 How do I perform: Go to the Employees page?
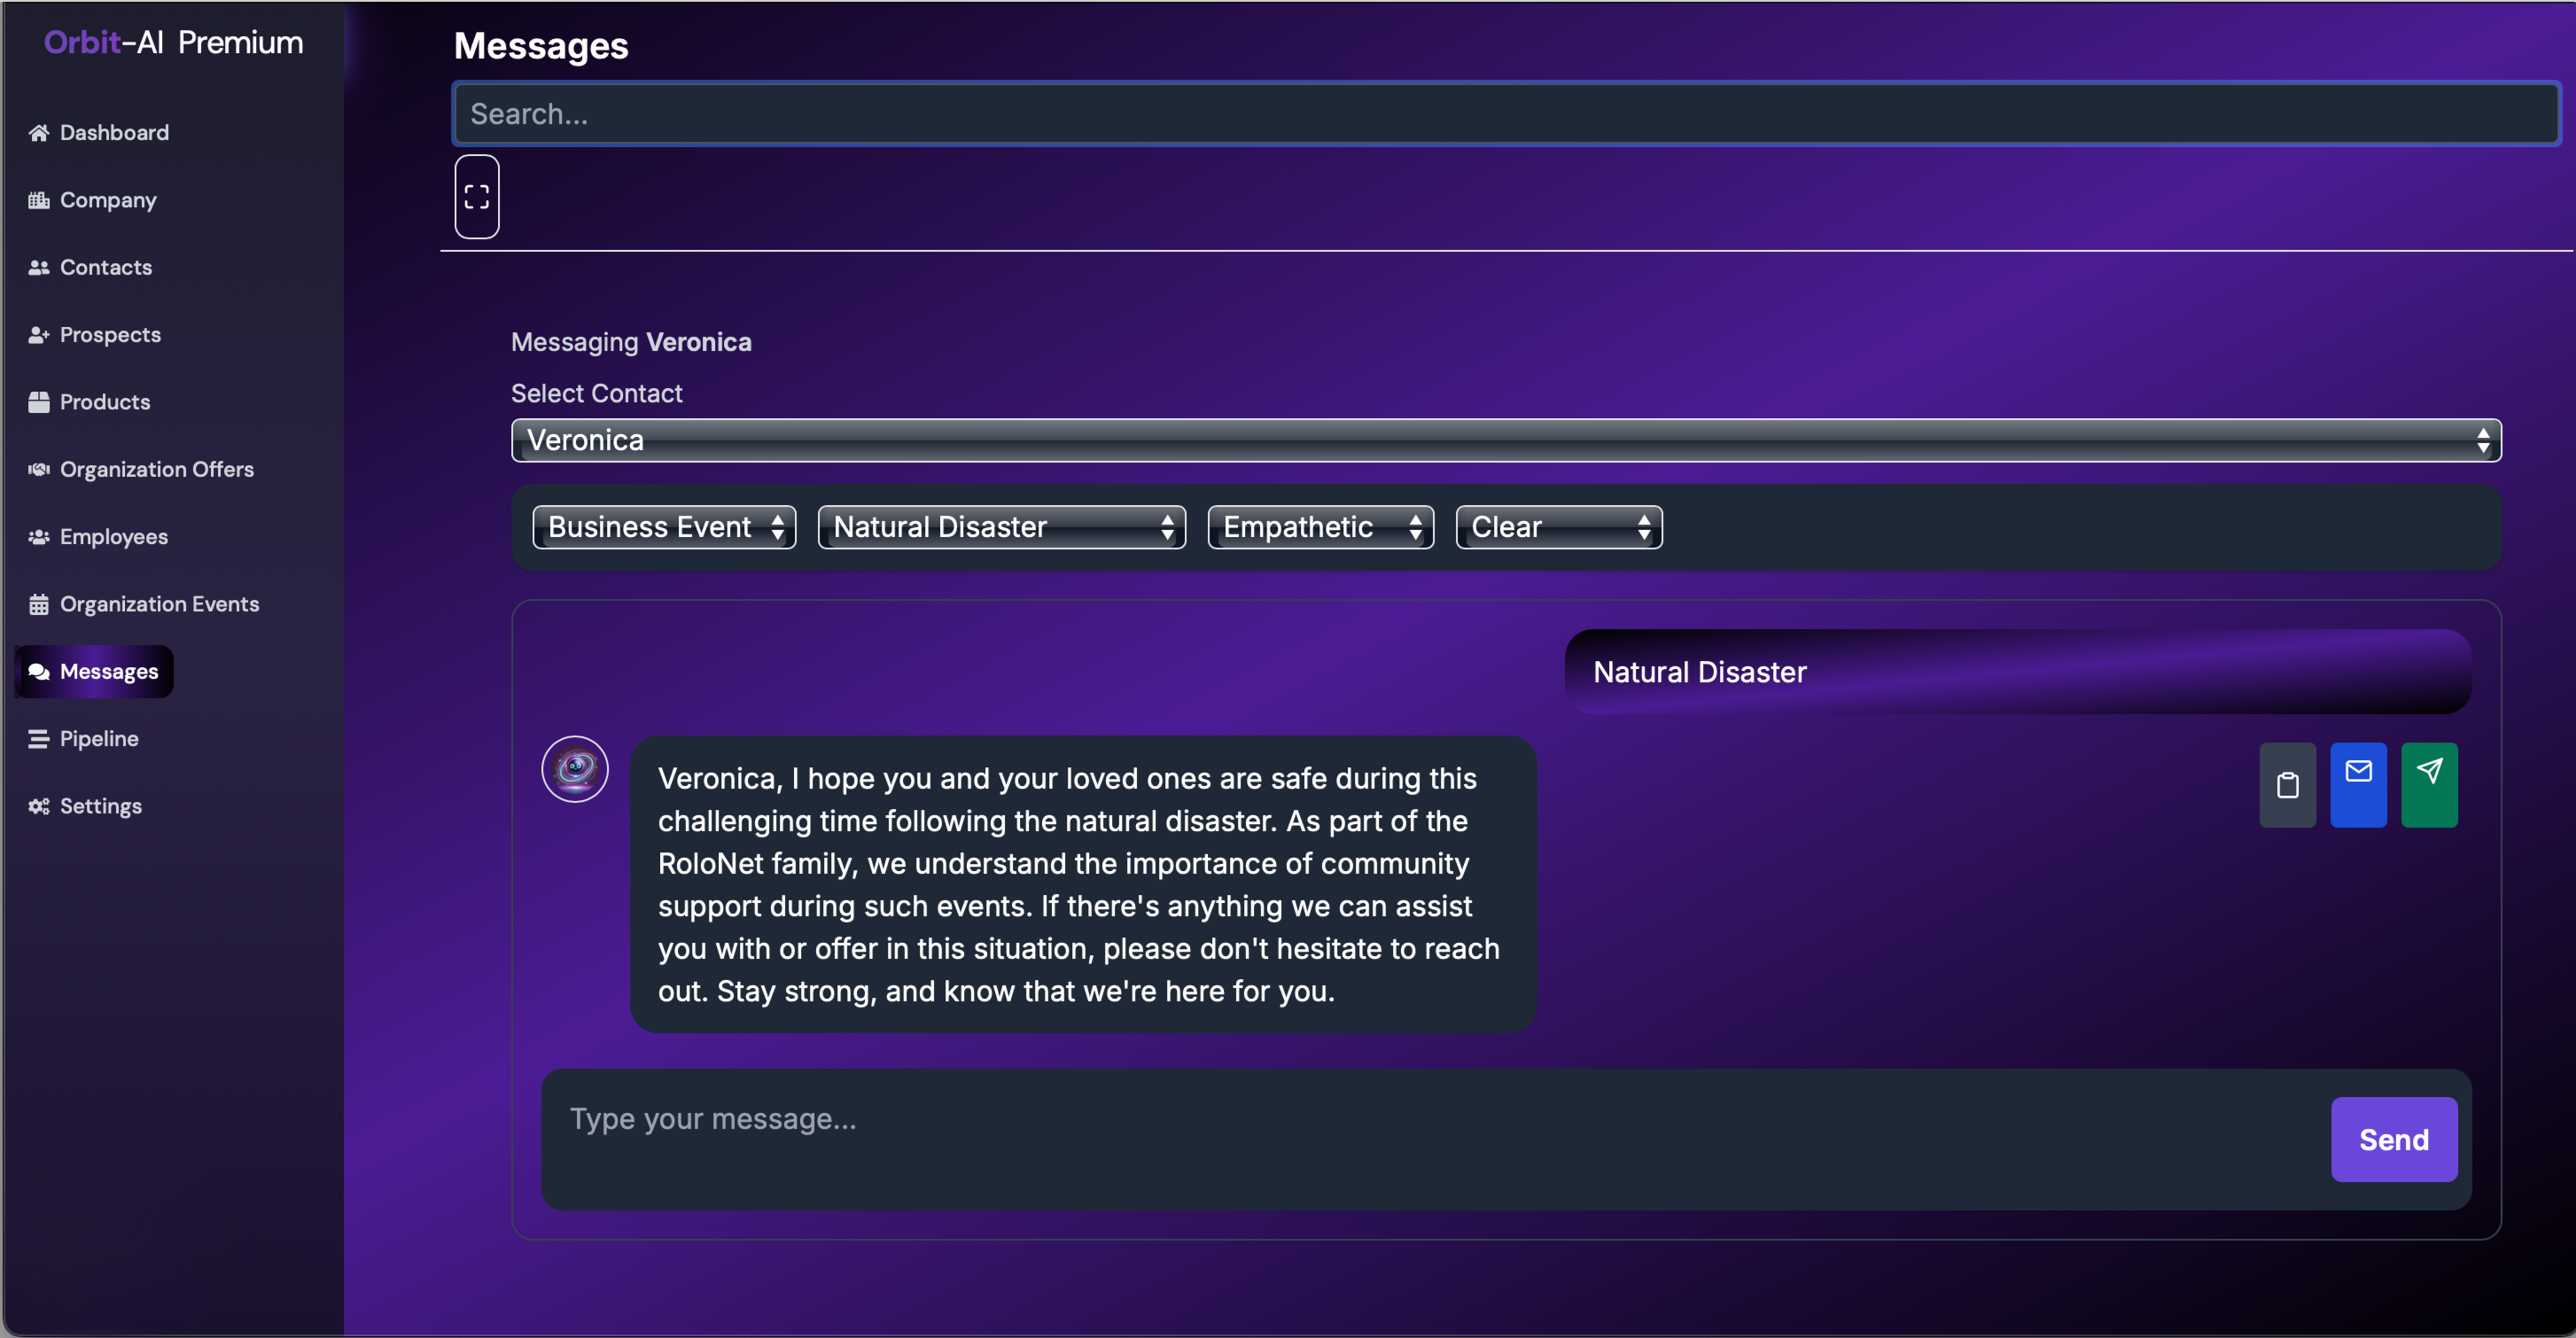pos(99,537)
